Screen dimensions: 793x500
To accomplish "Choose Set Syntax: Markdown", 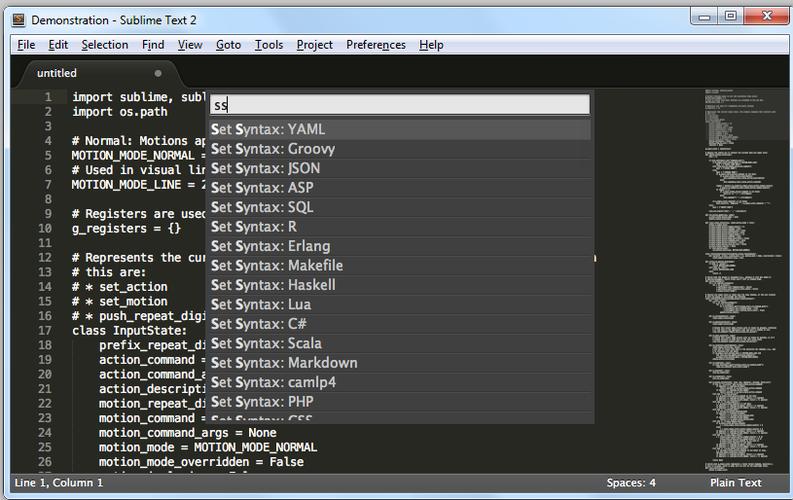I will 401,363.
